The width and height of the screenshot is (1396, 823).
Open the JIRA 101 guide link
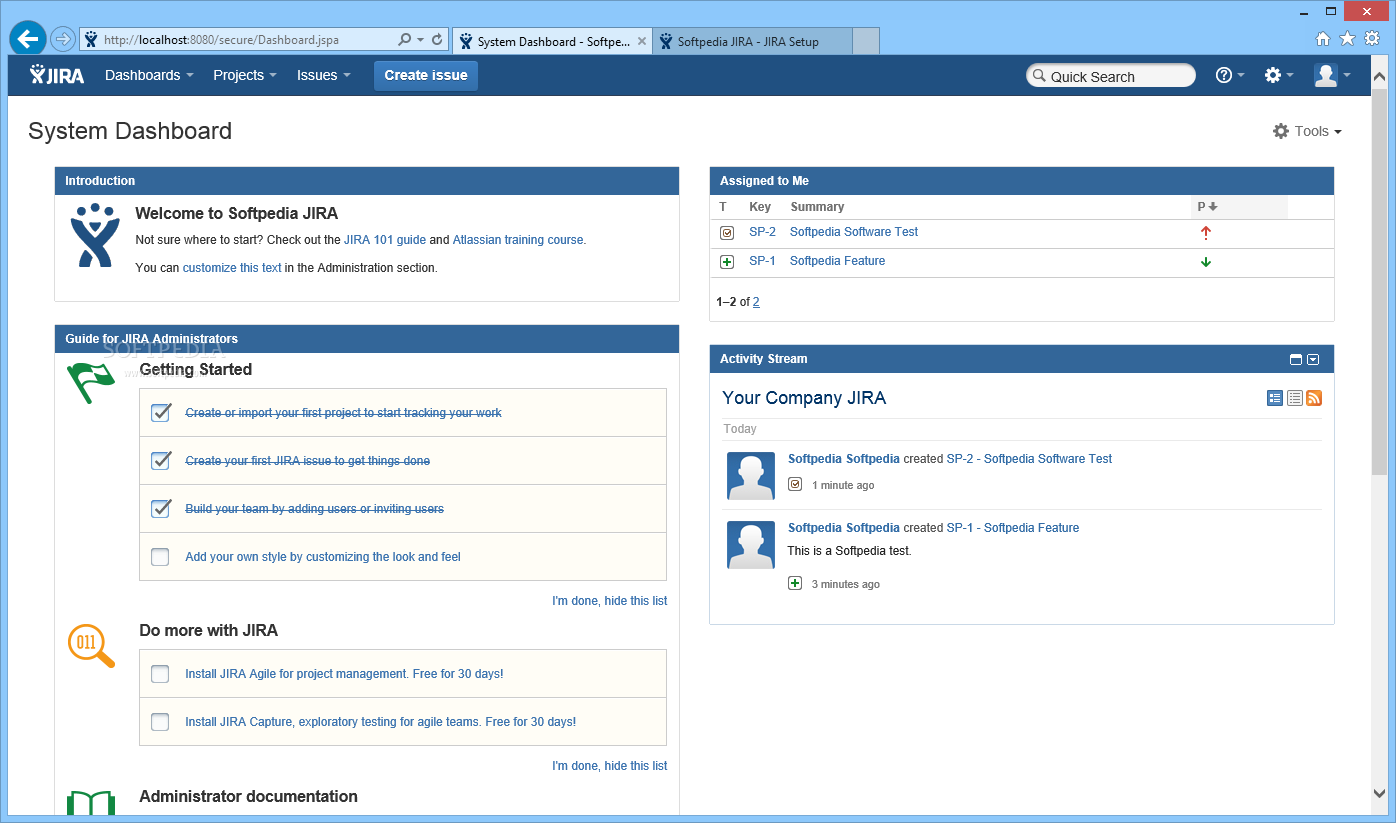pyautogui.click(x=385, y=240)
